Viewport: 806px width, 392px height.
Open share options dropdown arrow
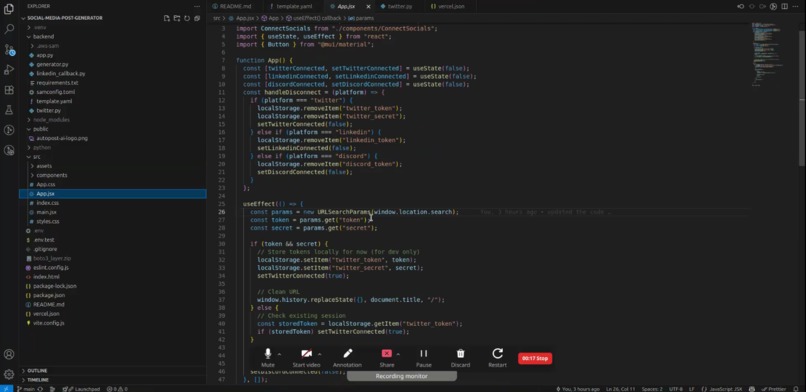[x=398, y=354]
